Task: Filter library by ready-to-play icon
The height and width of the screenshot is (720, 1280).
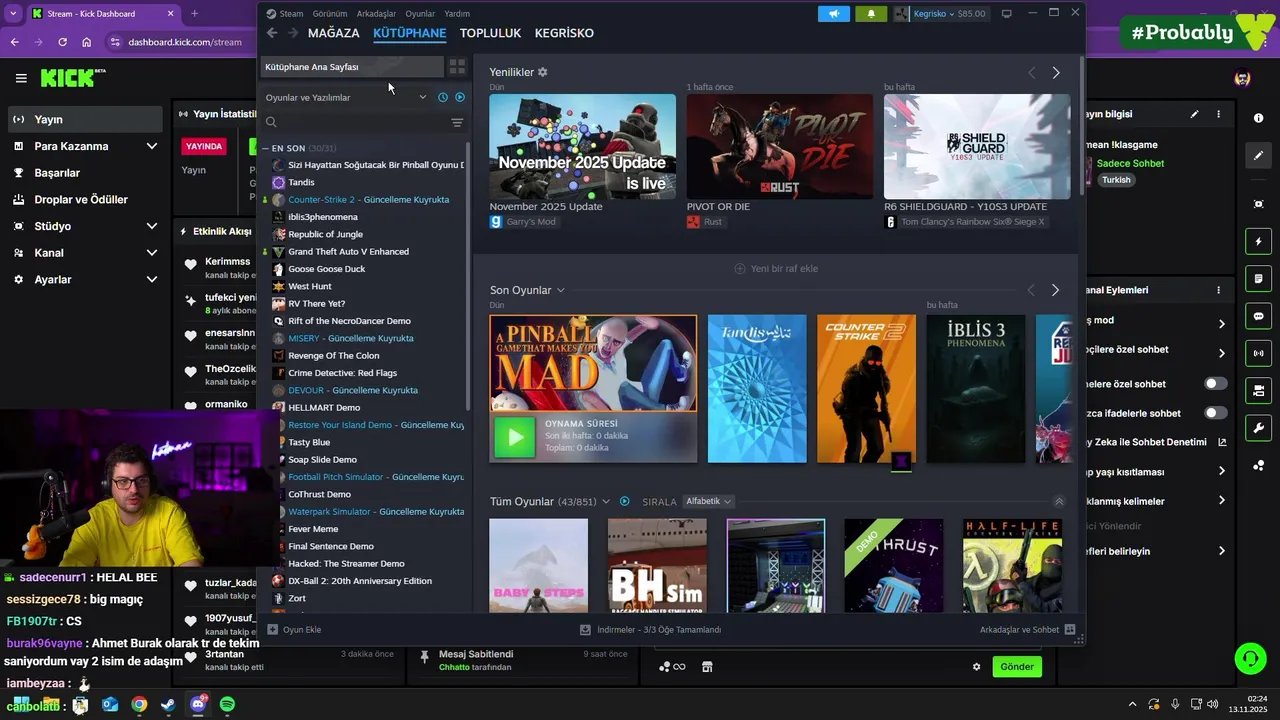Action: [x=460, y=97]
